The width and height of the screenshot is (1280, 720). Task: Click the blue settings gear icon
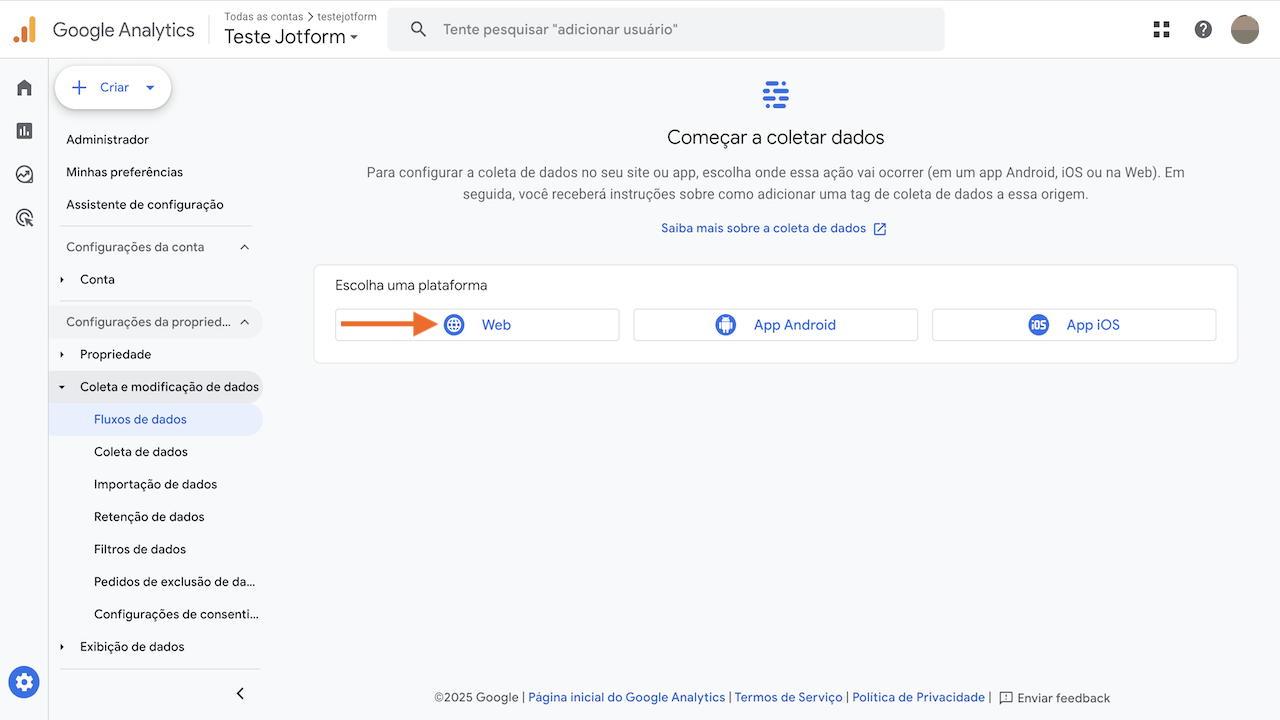24,682
